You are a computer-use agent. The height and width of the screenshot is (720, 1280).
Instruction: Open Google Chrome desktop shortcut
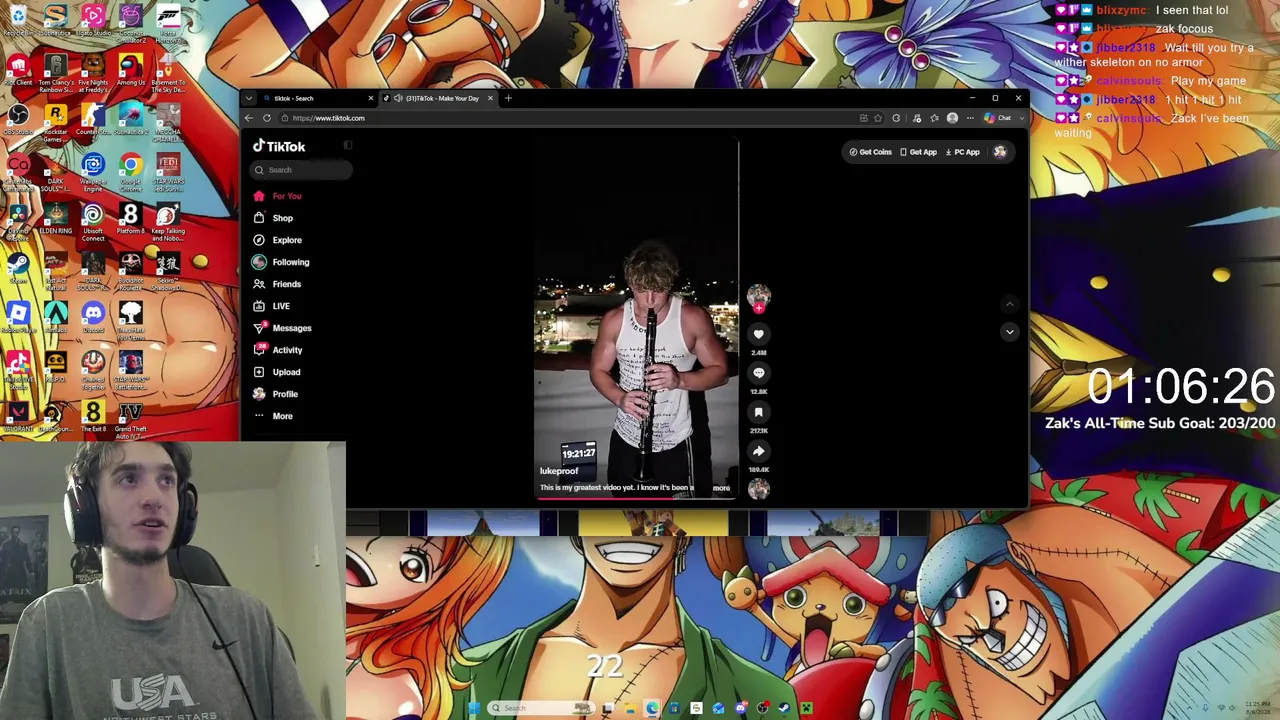[x=130, y=170]
